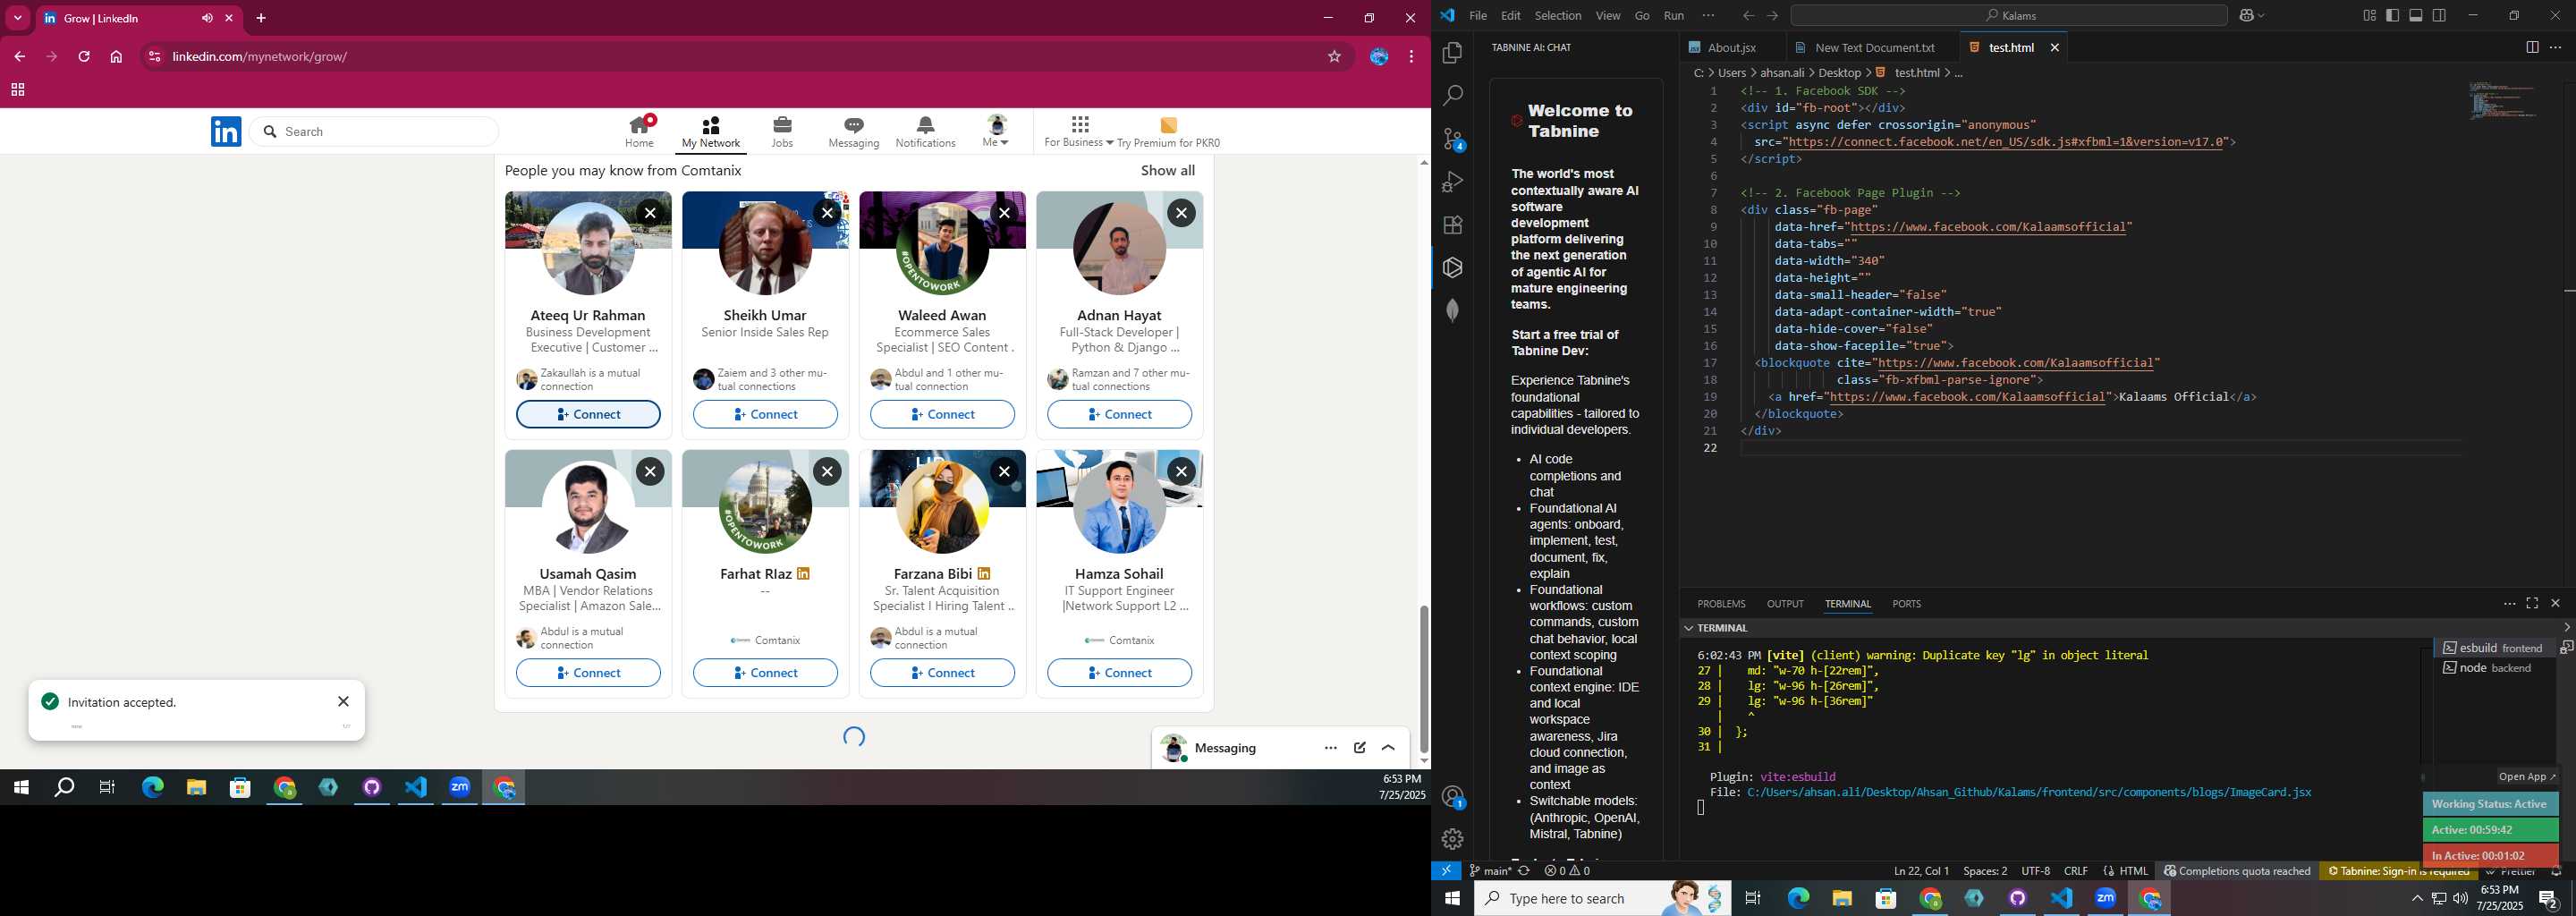Open Copilot dropdown in VS Code title bar
The width and height of the screenshot is (2576, 916).
click(2251, 15)
